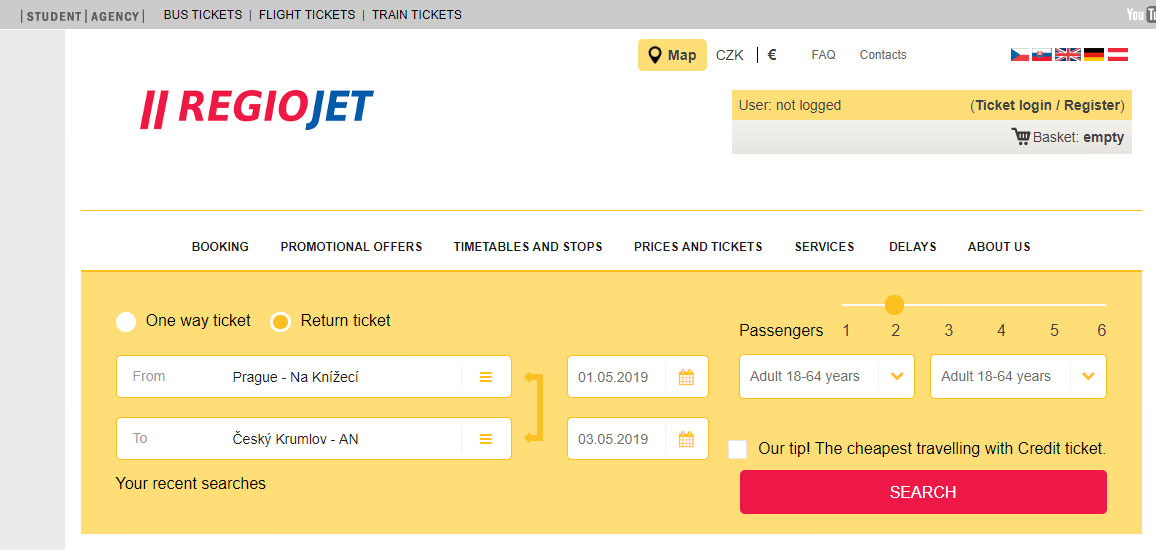Swap From and To stations arrow

coord(533,407)
